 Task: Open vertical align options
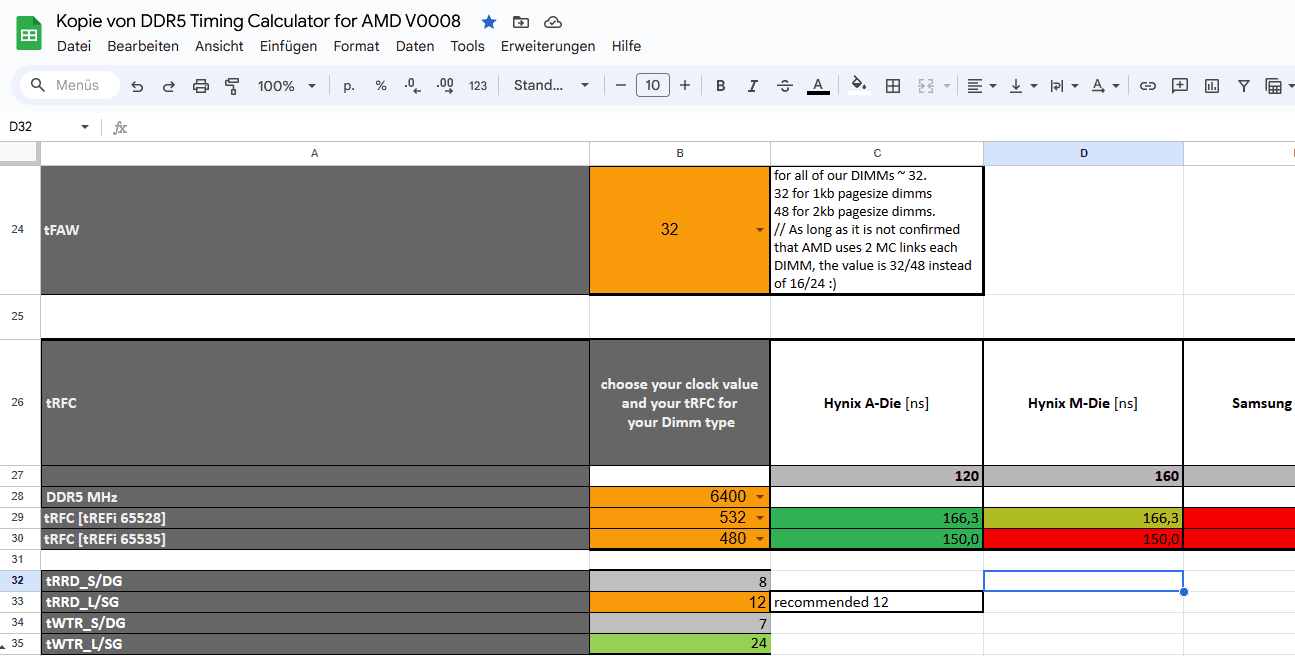1023,86
